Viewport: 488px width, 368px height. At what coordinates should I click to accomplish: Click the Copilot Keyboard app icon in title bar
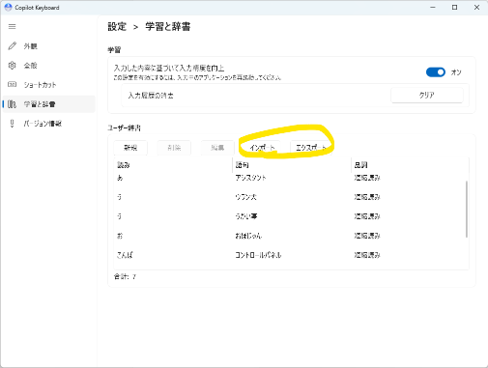[x=8, y=7]
